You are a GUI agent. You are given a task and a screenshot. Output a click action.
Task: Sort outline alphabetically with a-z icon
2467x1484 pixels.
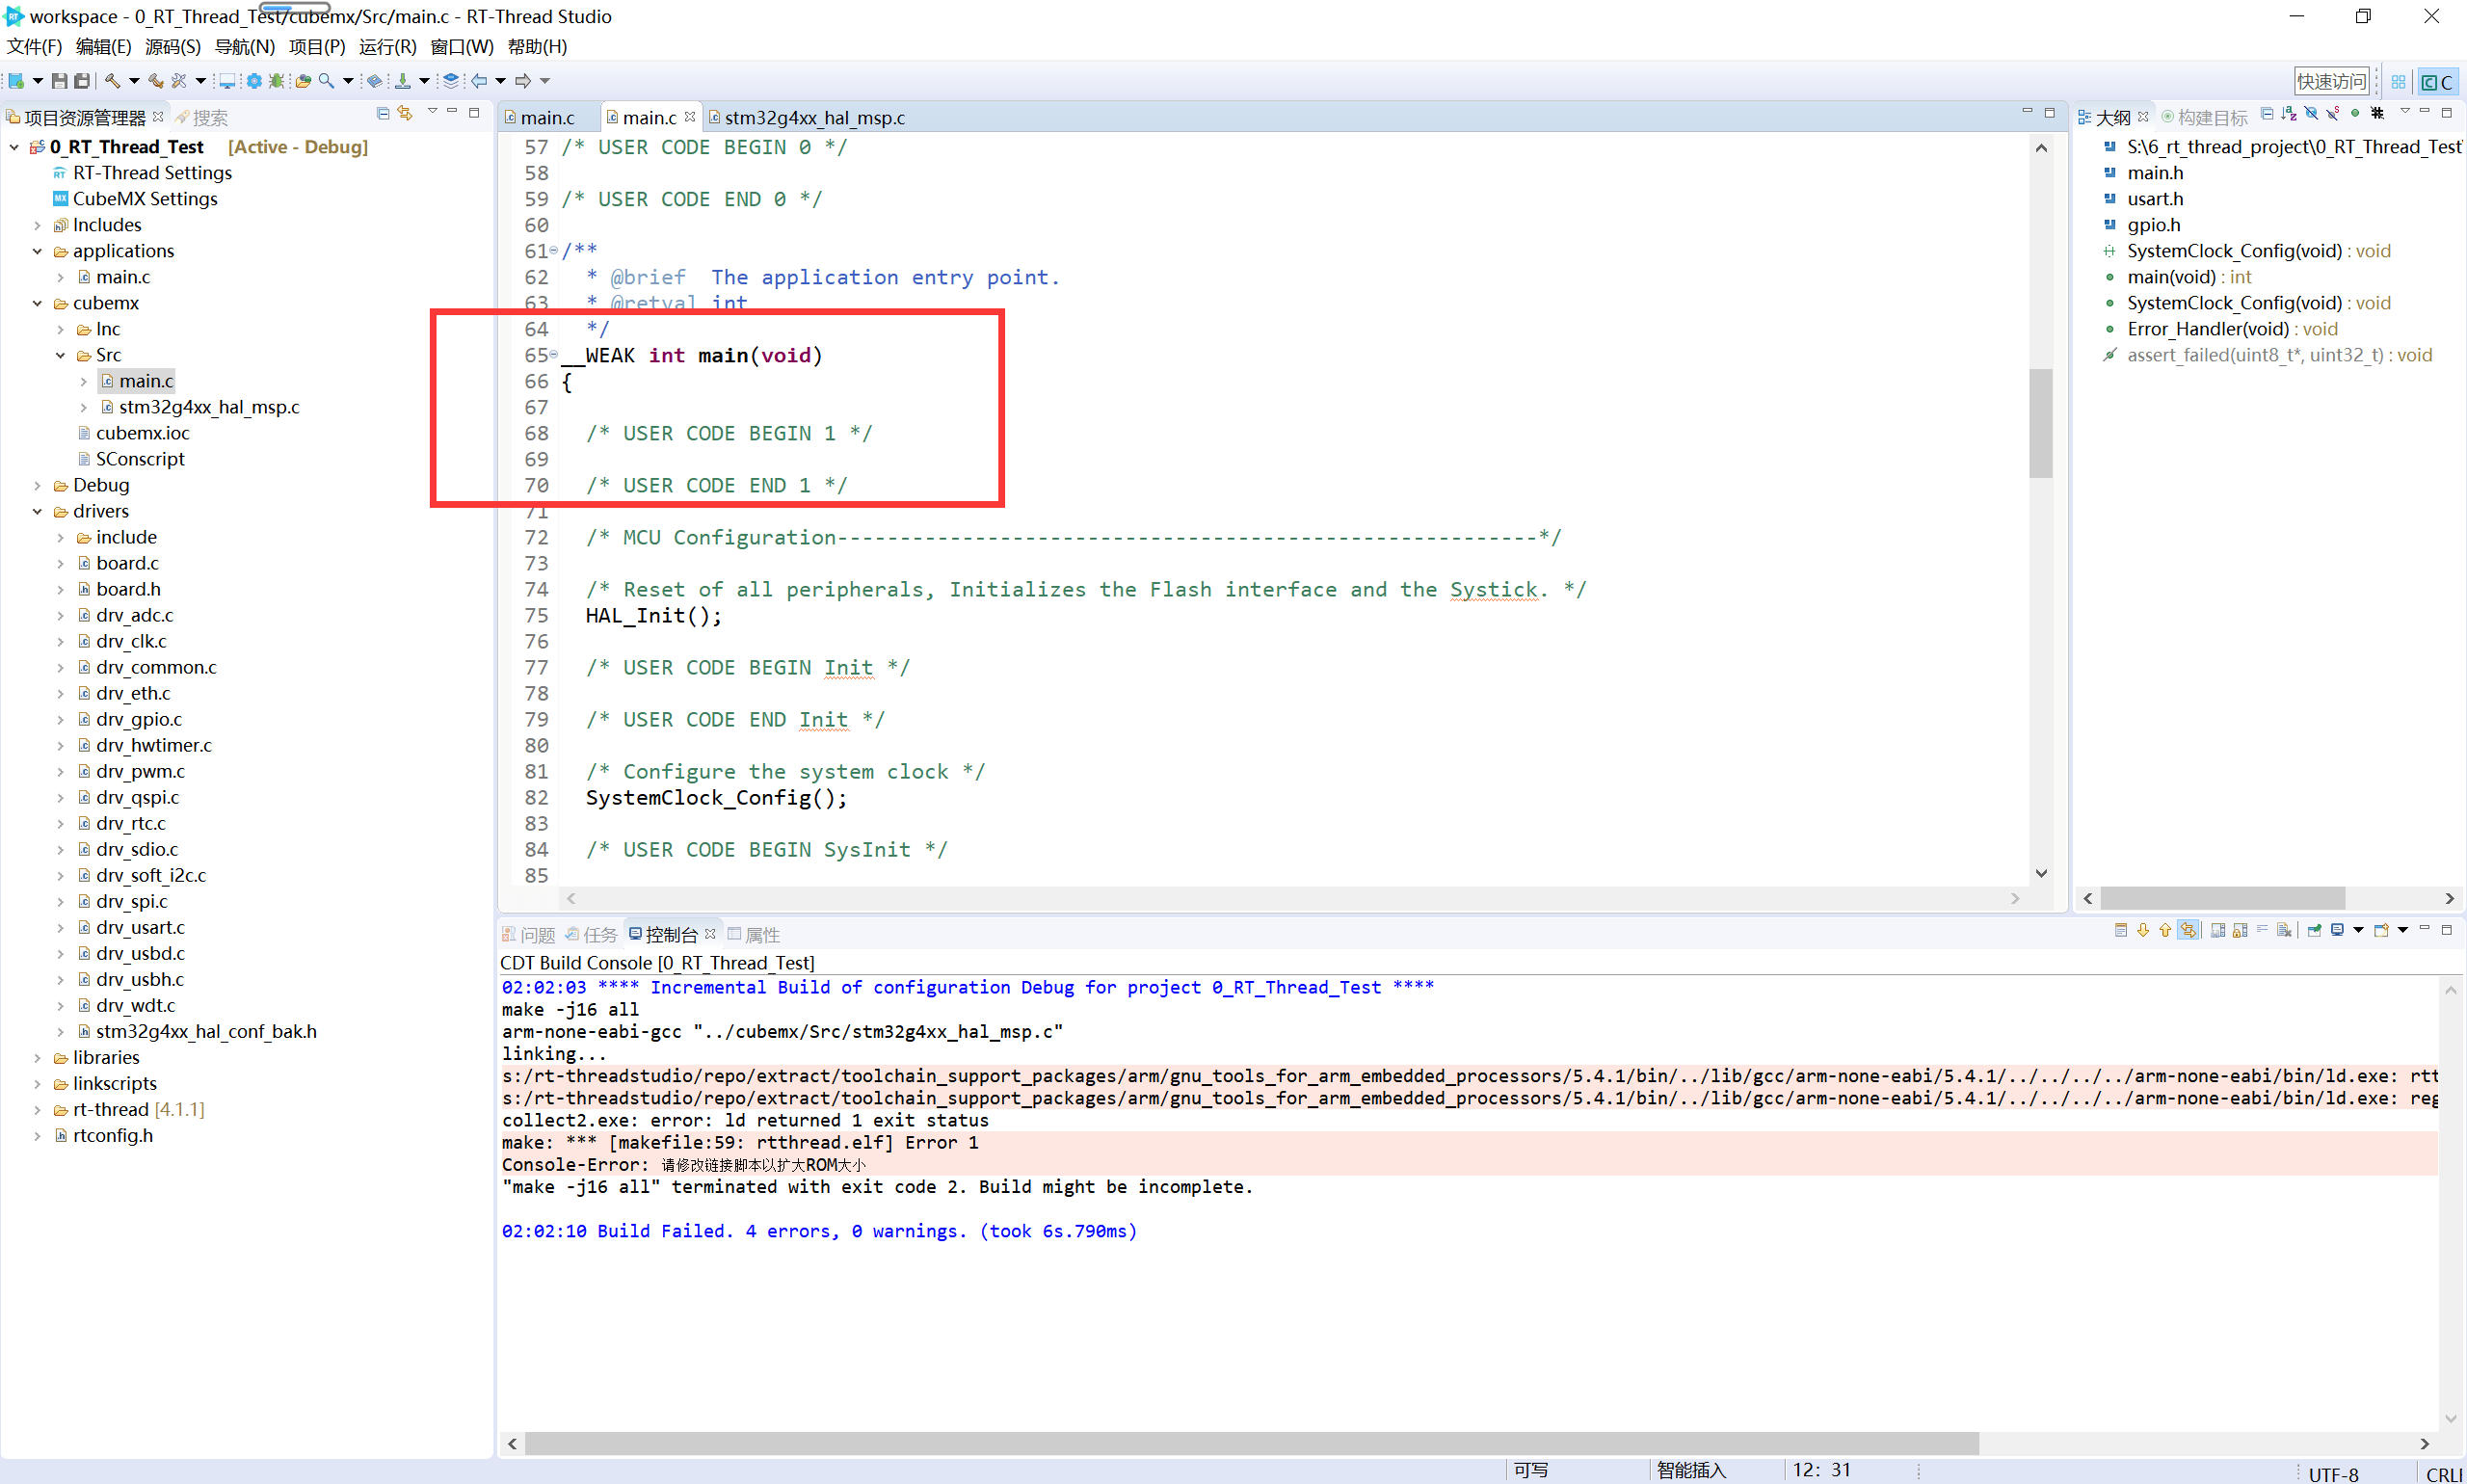(x=2289, y=114)
